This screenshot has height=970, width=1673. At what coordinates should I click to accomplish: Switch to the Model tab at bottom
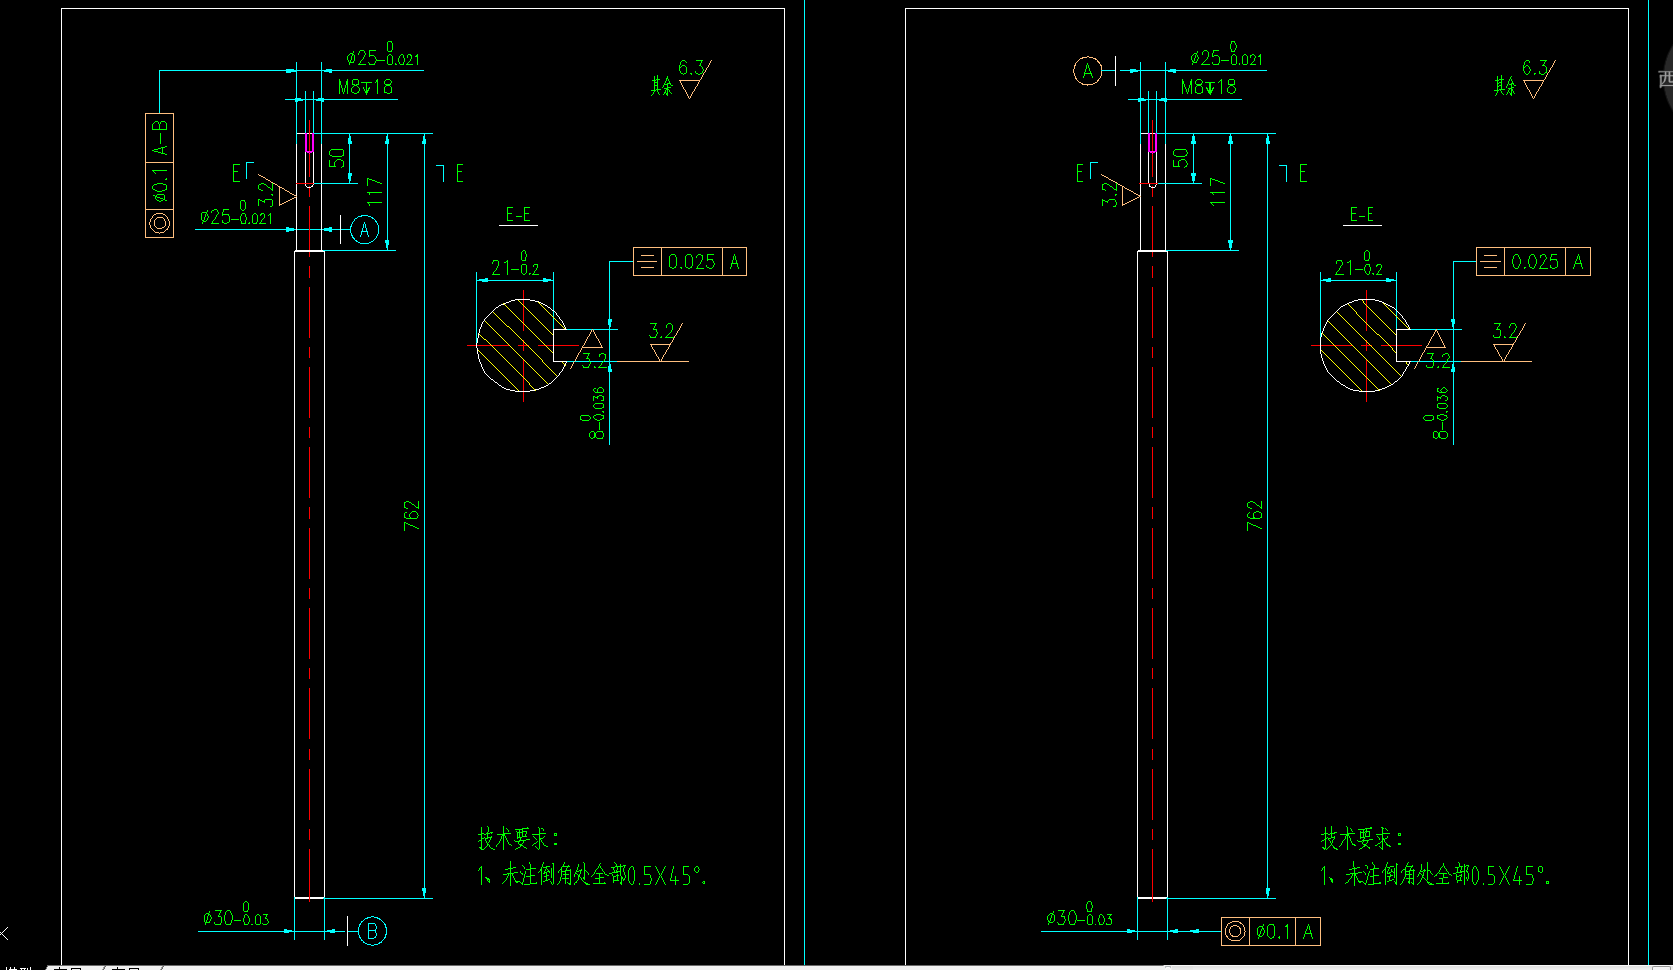point(20,967)
